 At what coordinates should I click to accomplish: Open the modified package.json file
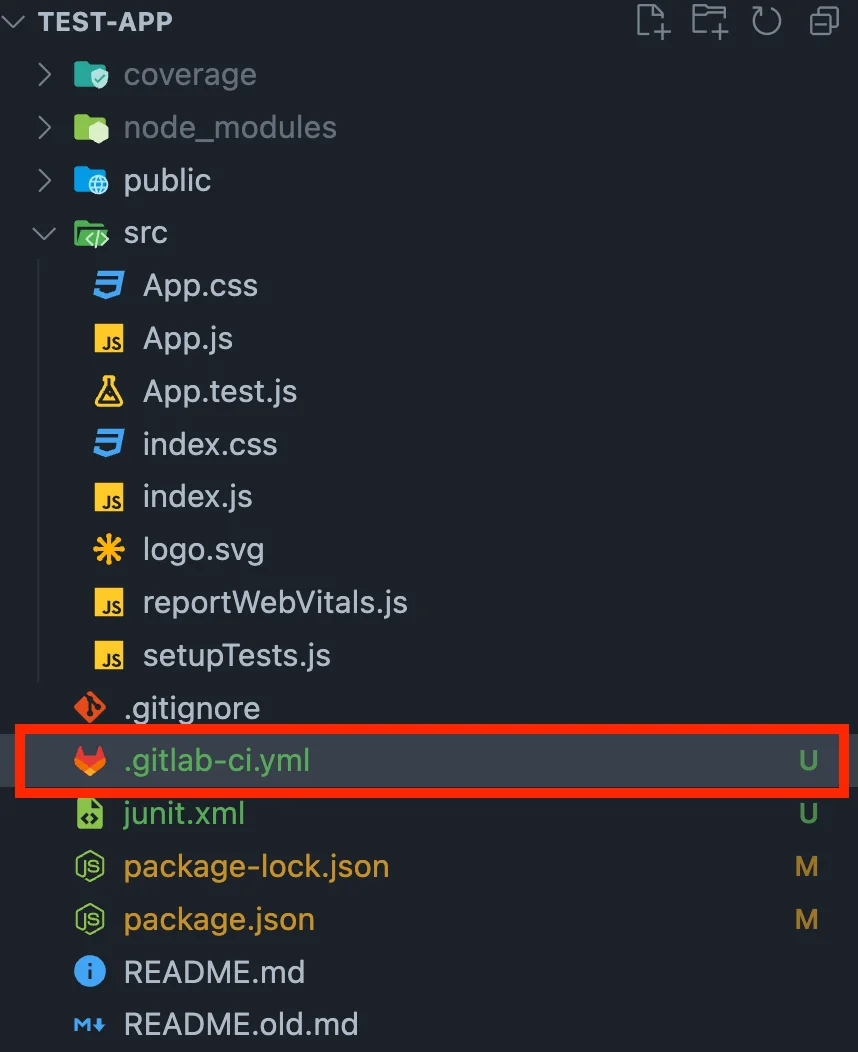[218, 919]
